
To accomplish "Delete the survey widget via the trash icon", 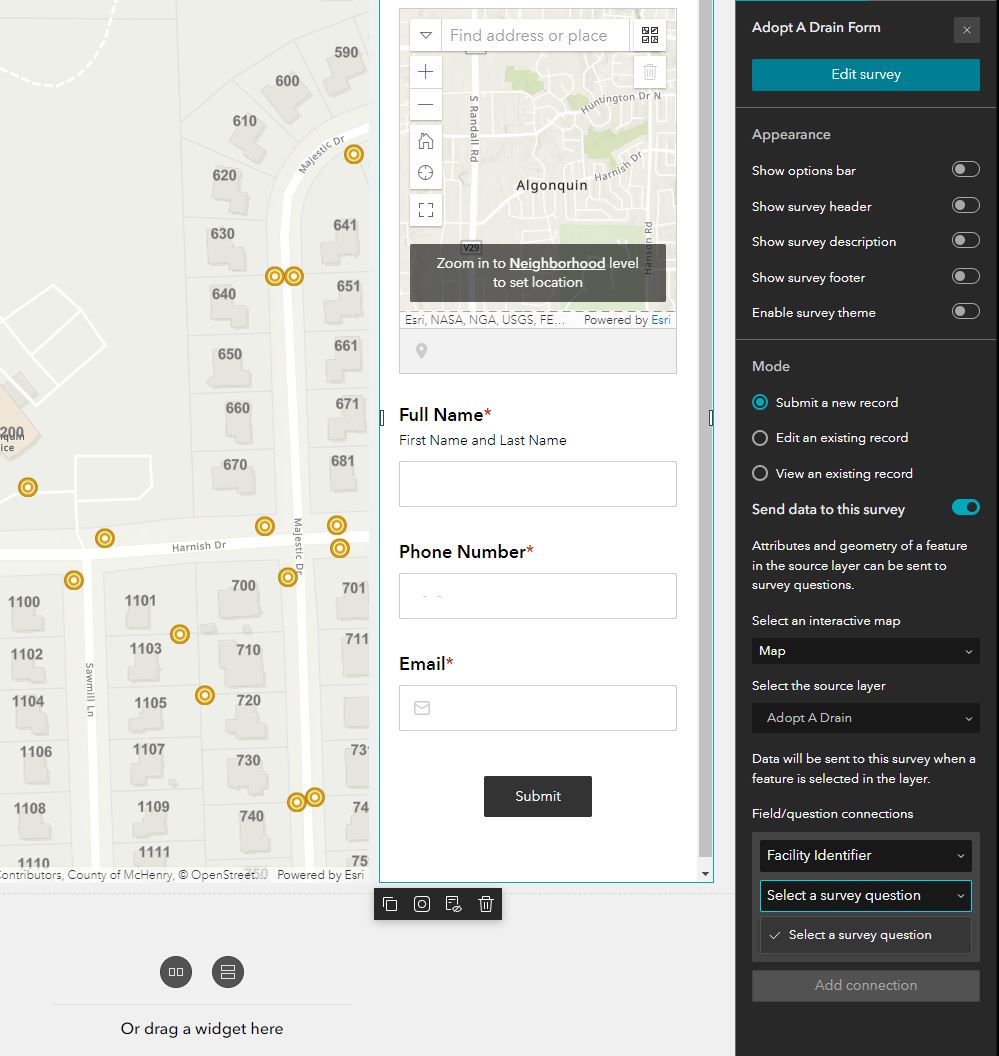I will tap(485, 903).
